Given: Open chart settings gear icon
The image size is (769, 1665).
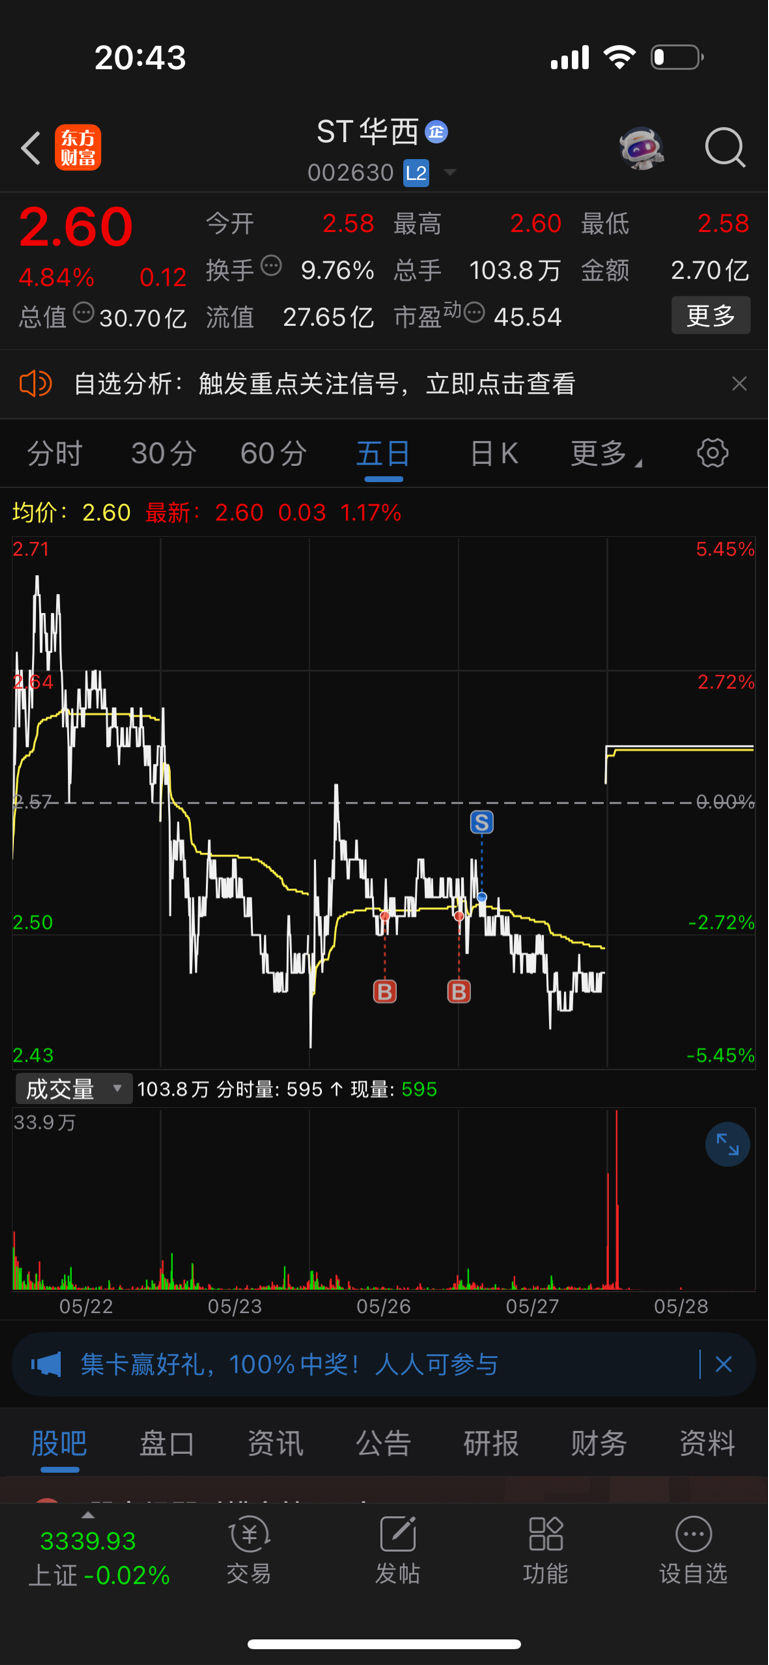Looking at the screenshot, I should pyautogui.click(x=713, y=453).
